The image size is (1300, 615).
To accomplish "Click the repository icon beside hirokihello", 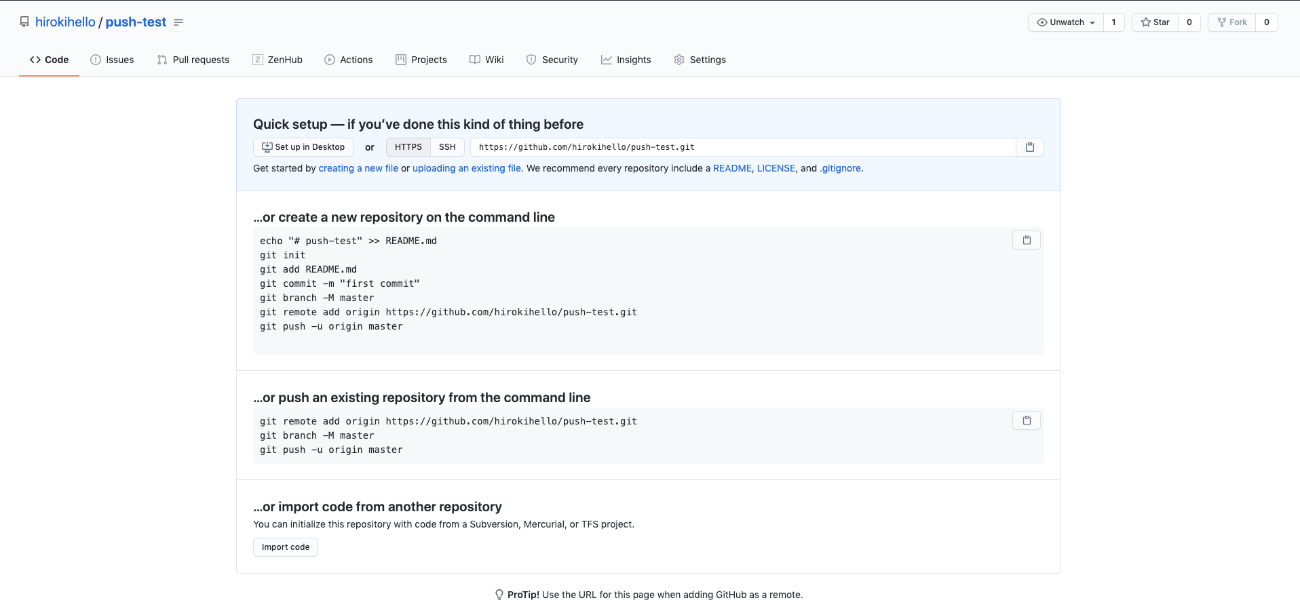I will (24, 22).
